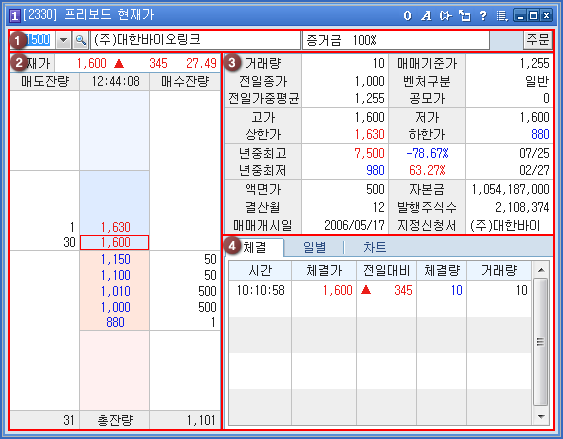Click the '0' icon in title bar
The height and width of the screenshot is (439, 563).
tap(408, 15)
